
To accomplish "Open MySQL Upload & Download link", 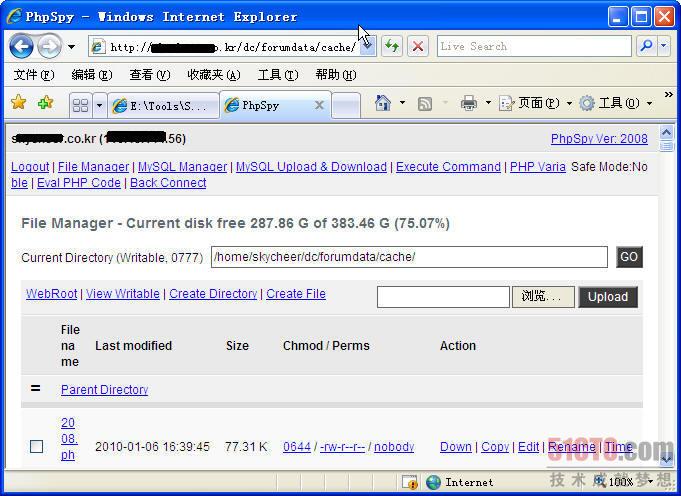I will 311,167.
